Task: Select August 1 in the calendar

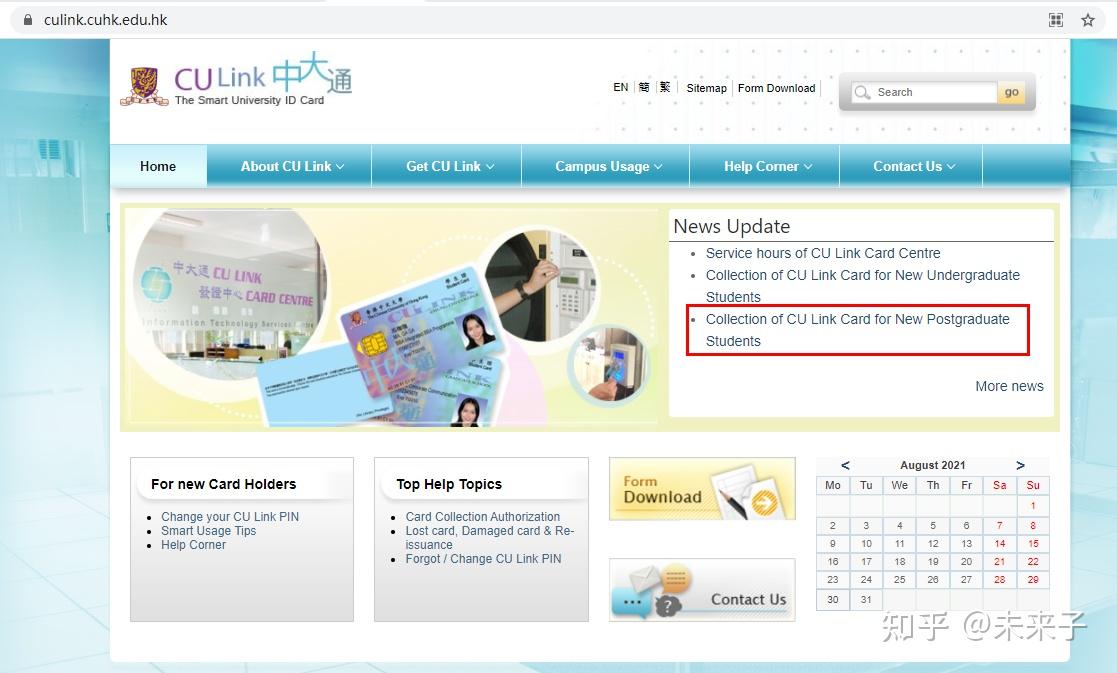Action: (1032, 506)
